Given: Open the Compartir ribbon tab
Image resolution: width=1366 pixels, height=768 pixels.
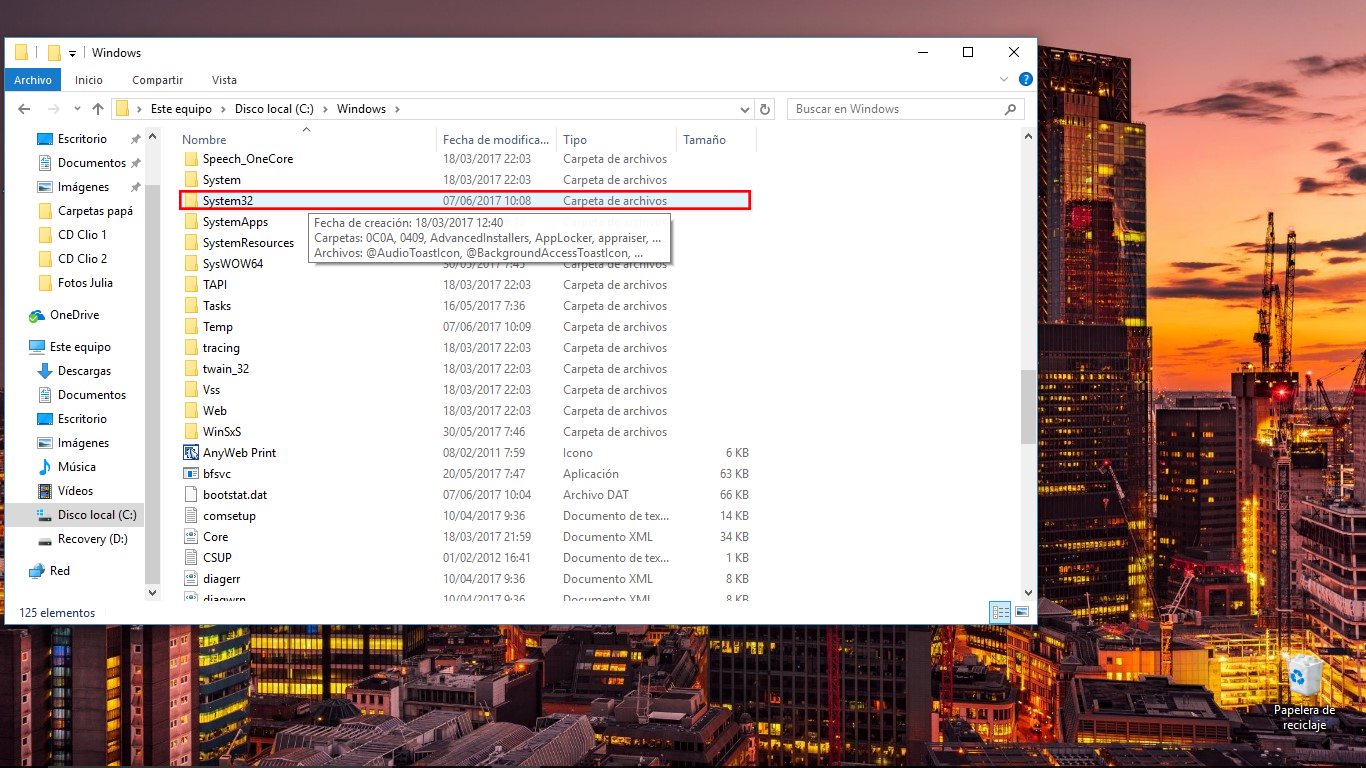Looking at the screenshot, I should (157, 80).
